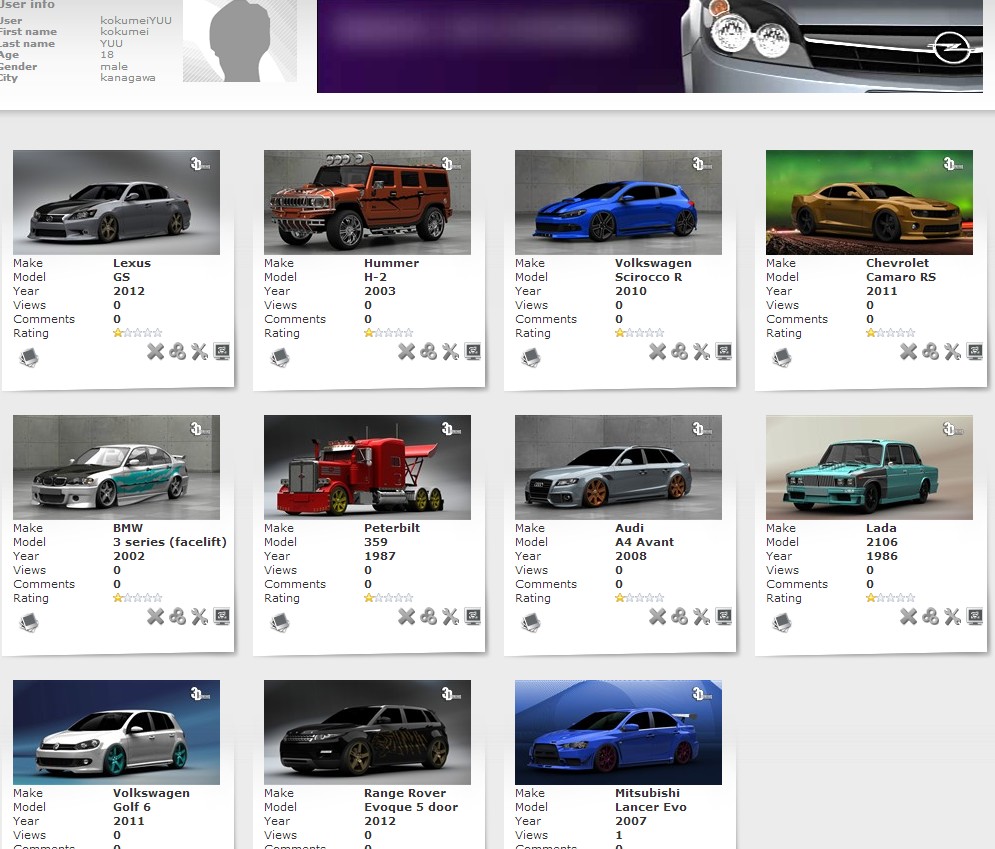Delete the Hummer H-2 with X icon
Viewport: 995px width, 849px height.
pos(407,352)
